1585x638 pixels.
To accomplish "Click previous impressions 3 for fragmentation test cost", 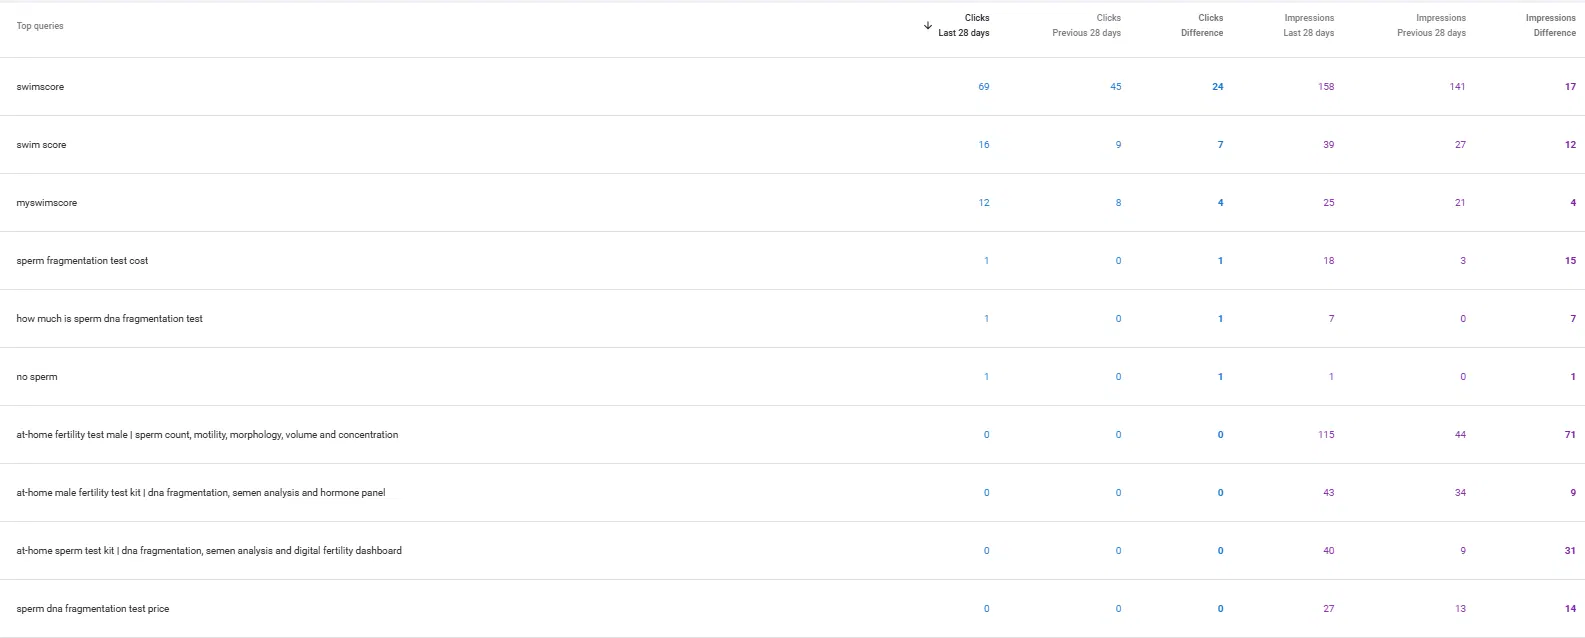I will [1463, 261].
